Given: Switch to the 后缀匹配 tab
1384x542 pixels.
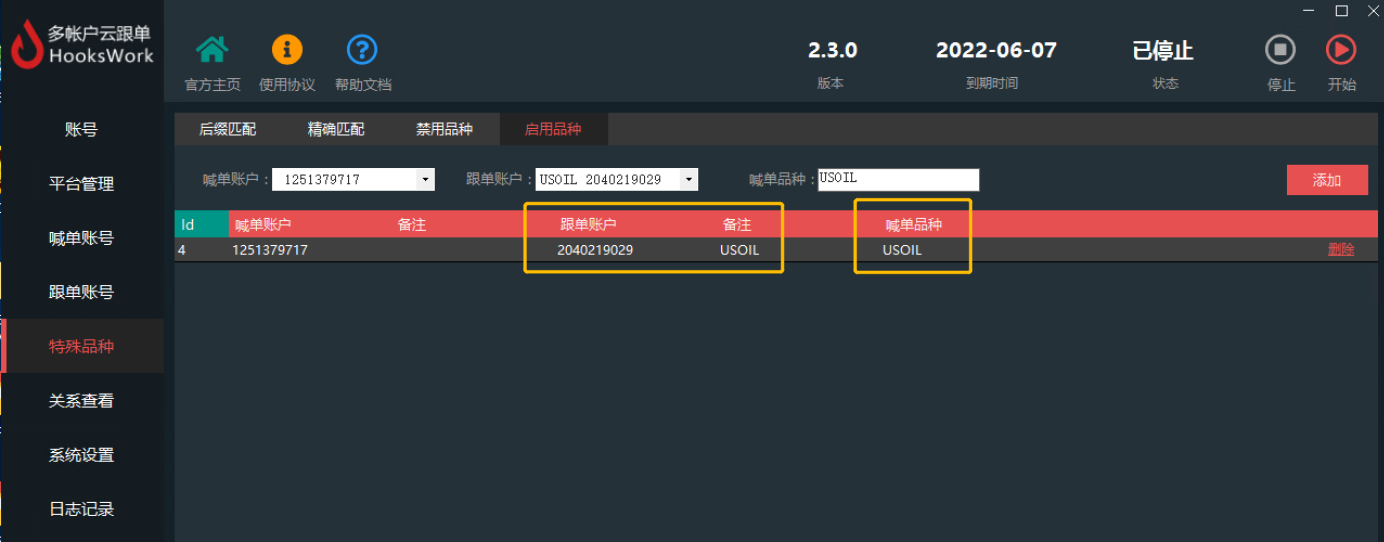Looking at the screenshot, I should pos(228,129).
